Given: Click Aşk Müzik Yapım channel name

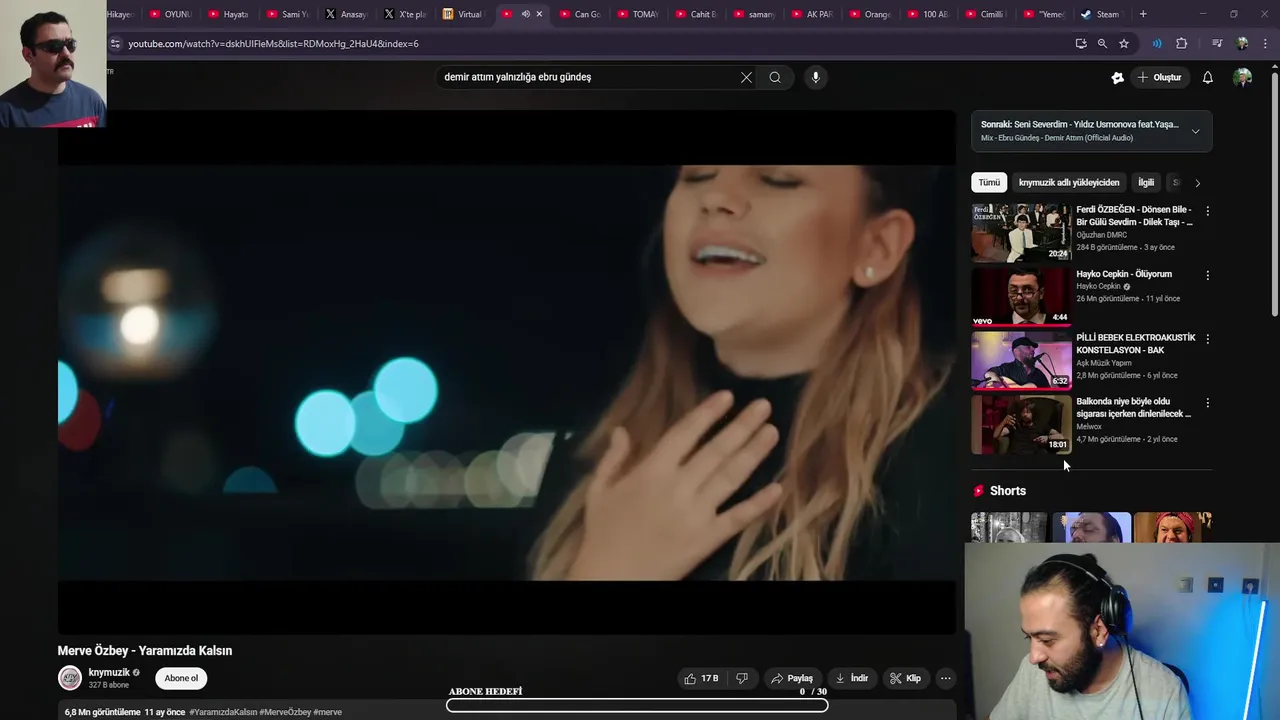Looking at the screenshot, I should [1102, 363].
